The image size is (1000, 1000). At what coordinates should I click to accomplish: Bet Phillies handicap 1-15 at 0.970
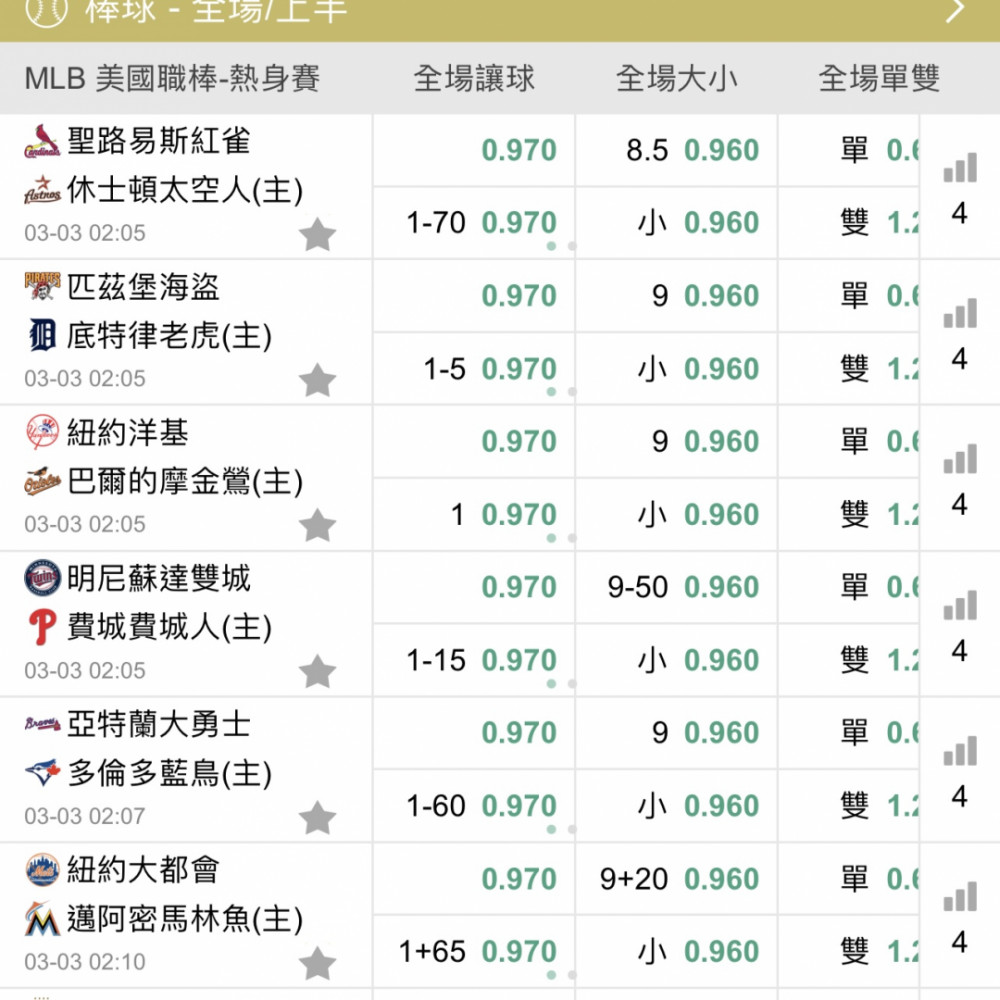(x=474, y=660)
